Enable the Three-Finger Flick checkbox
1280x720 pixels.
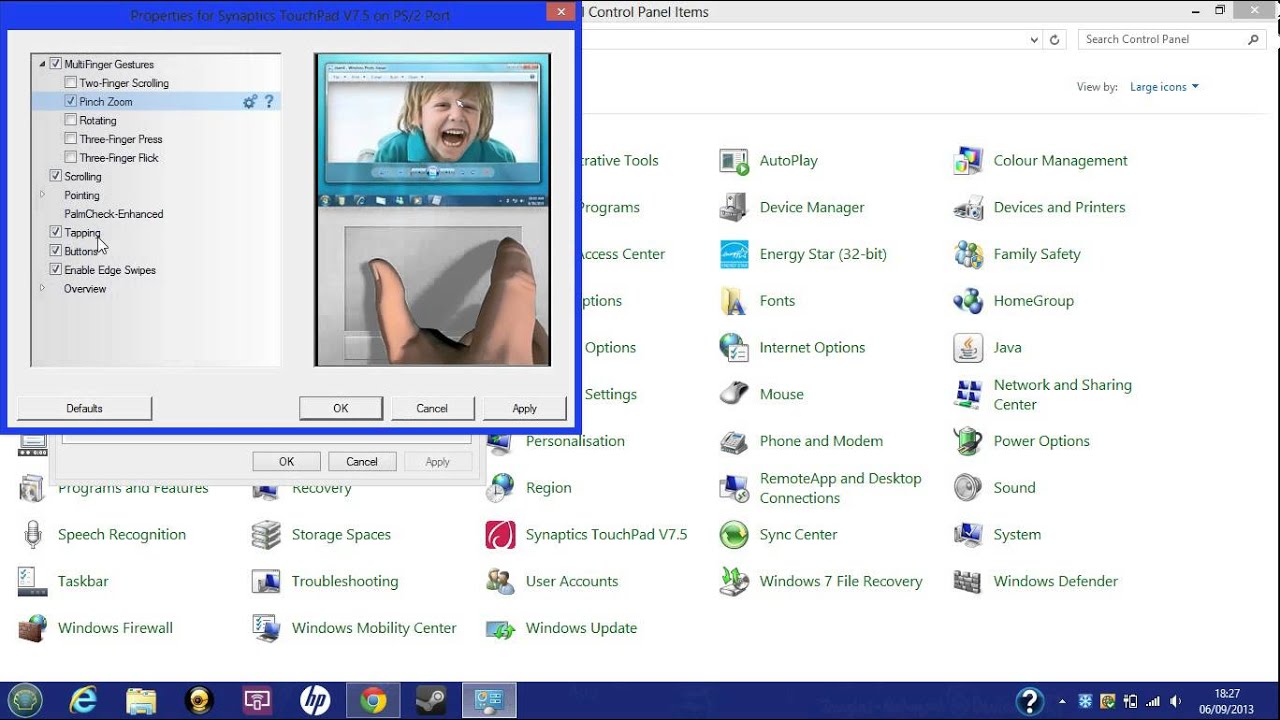(71, 158)
